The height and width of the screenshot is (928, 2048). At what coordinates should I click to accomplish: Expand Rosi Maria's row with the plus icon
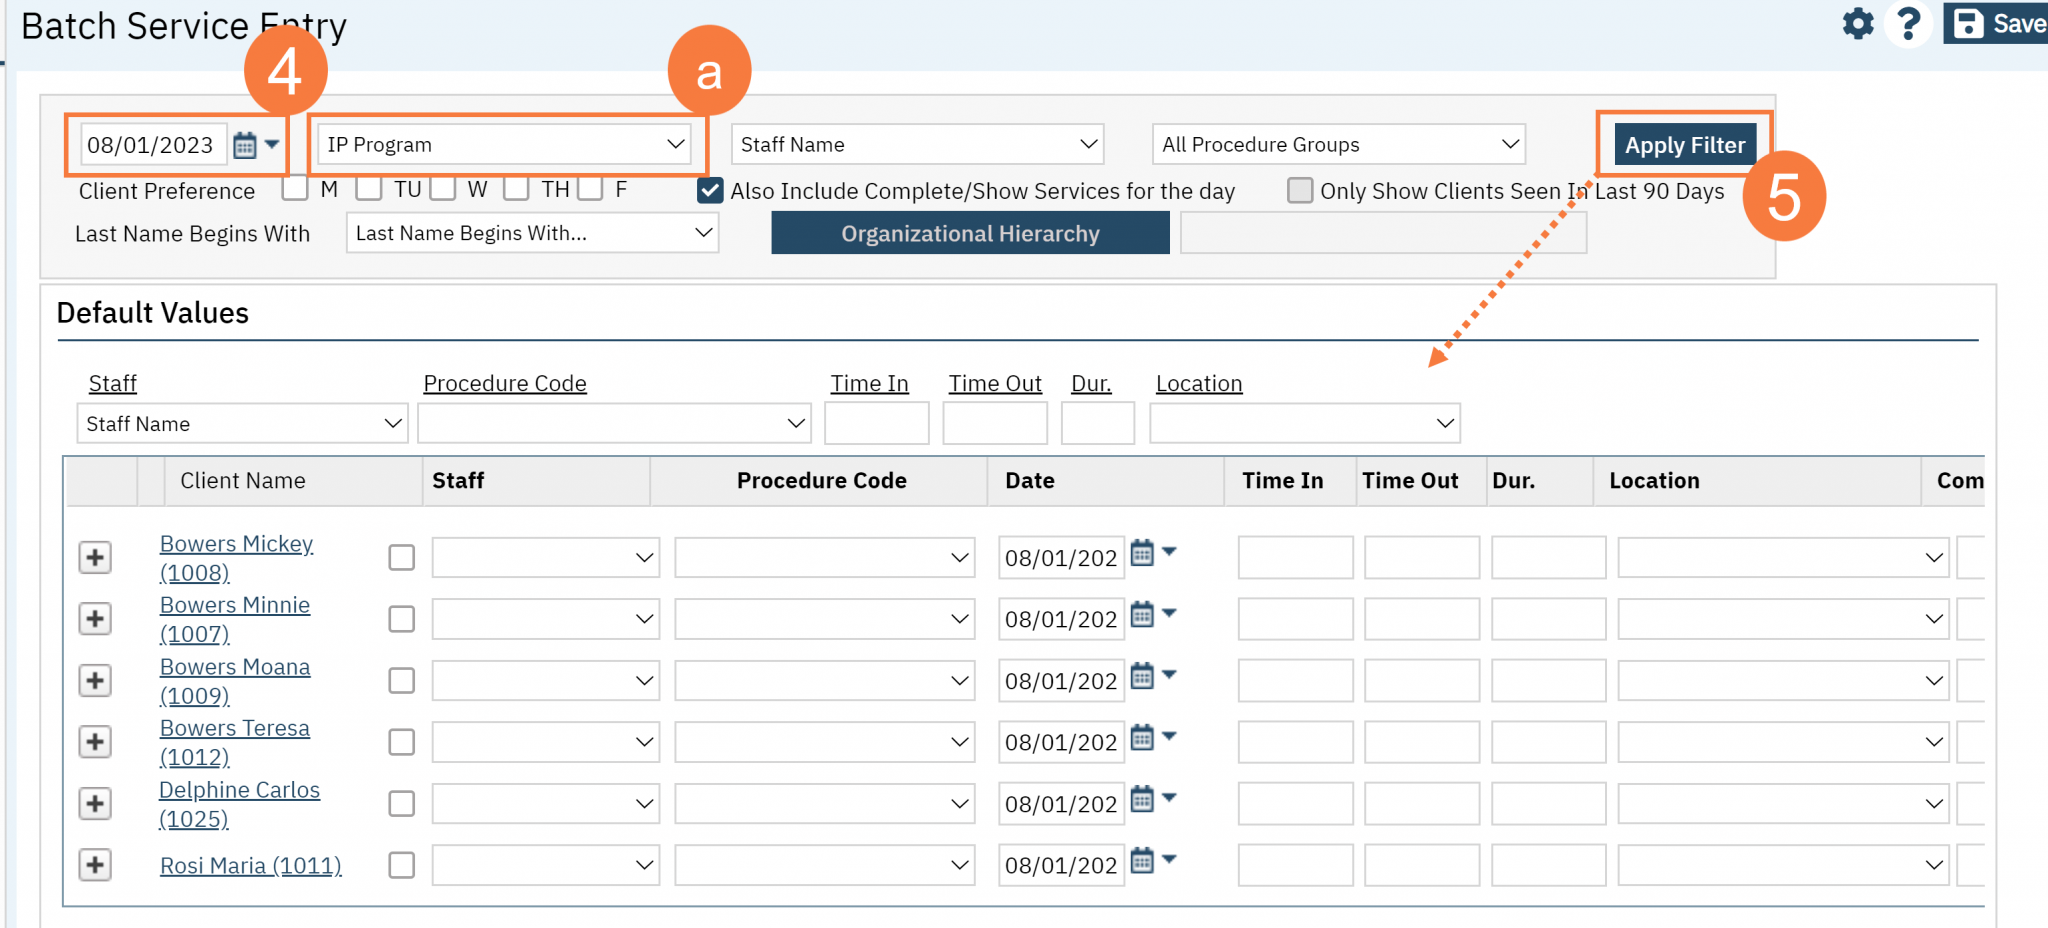[x=95, y=865]
